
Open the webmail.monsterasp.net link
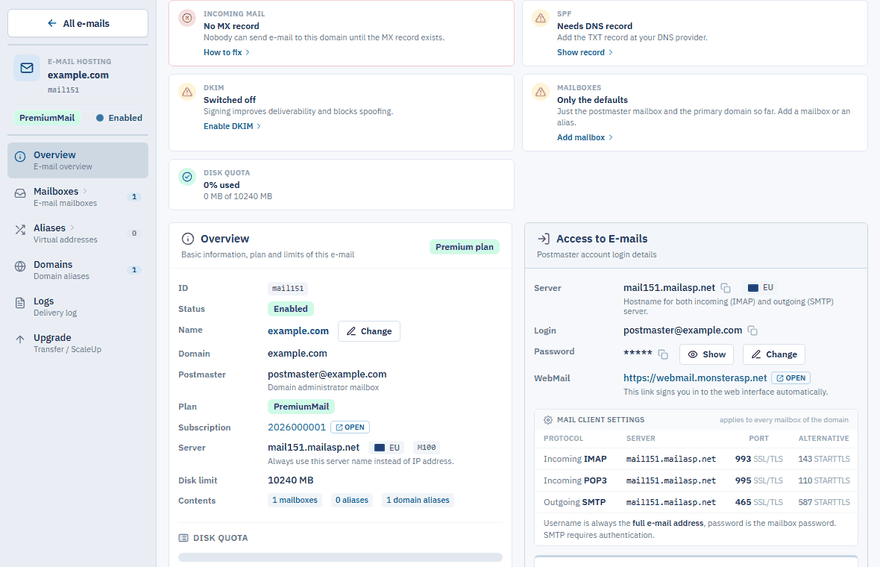(695, 378)
